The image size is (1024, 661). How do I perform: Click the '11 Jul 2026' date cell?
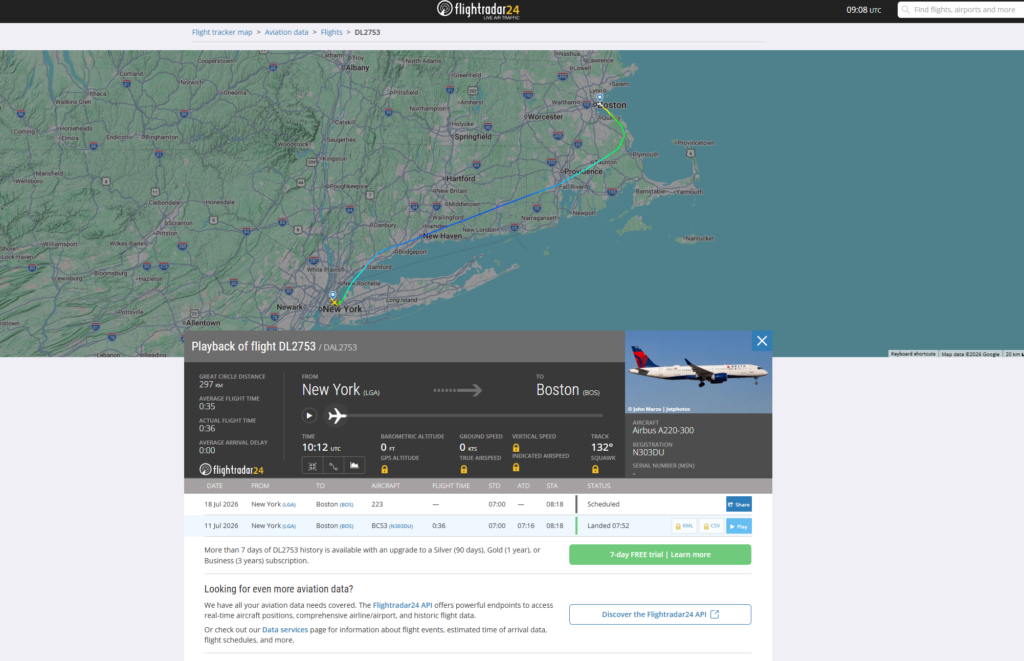221,526
